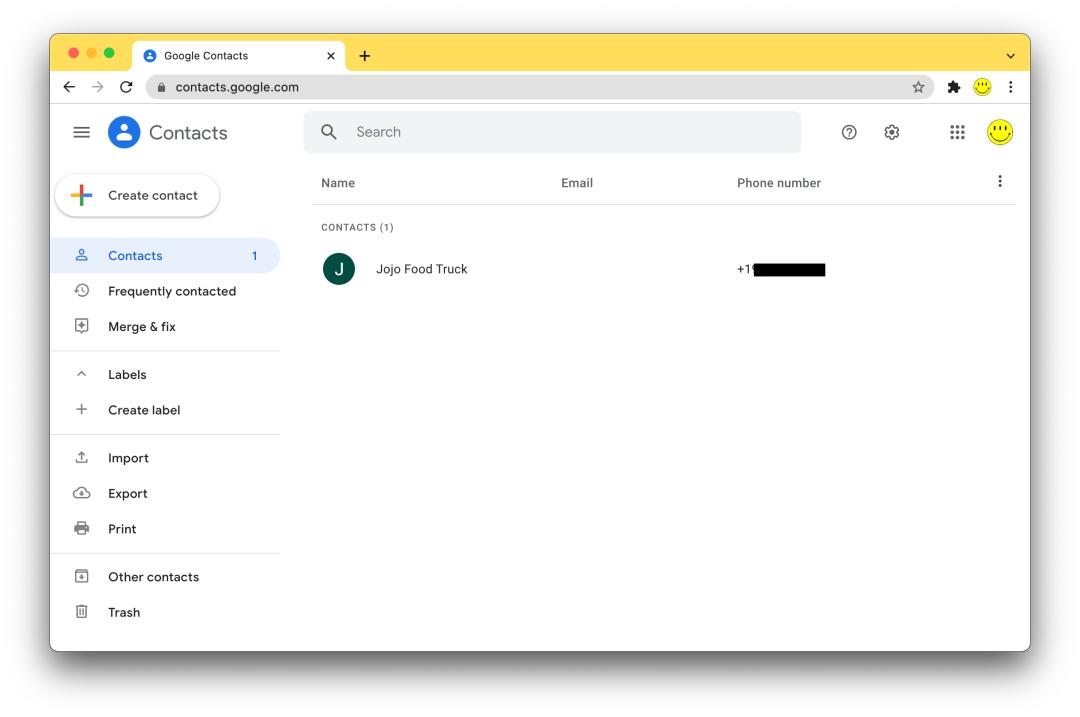Open the Help question mark icon
1080x717 pixels.
[849, 132]
